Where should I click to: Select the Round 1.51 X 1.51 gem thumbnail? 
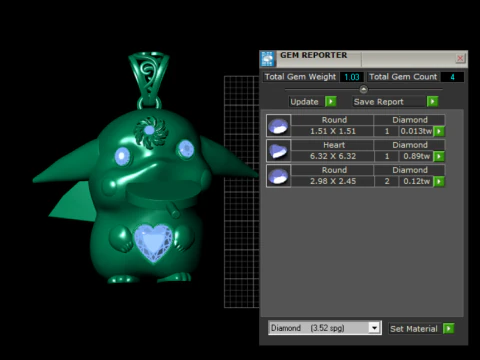(278, 126)
